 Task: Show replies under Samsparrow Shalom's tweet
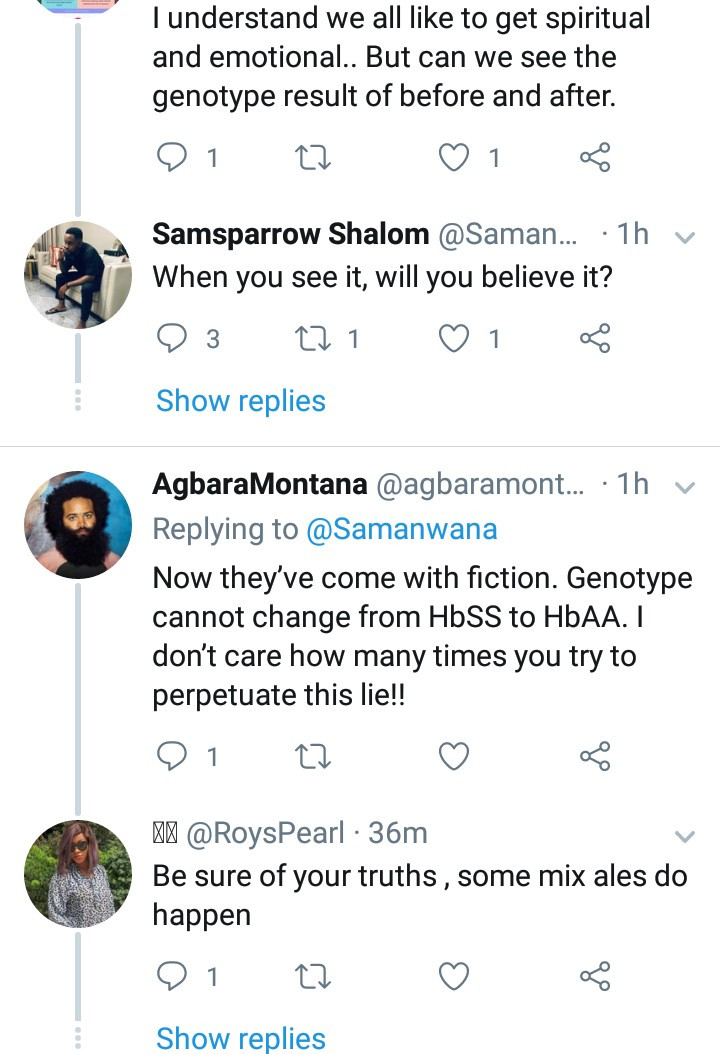241,401
